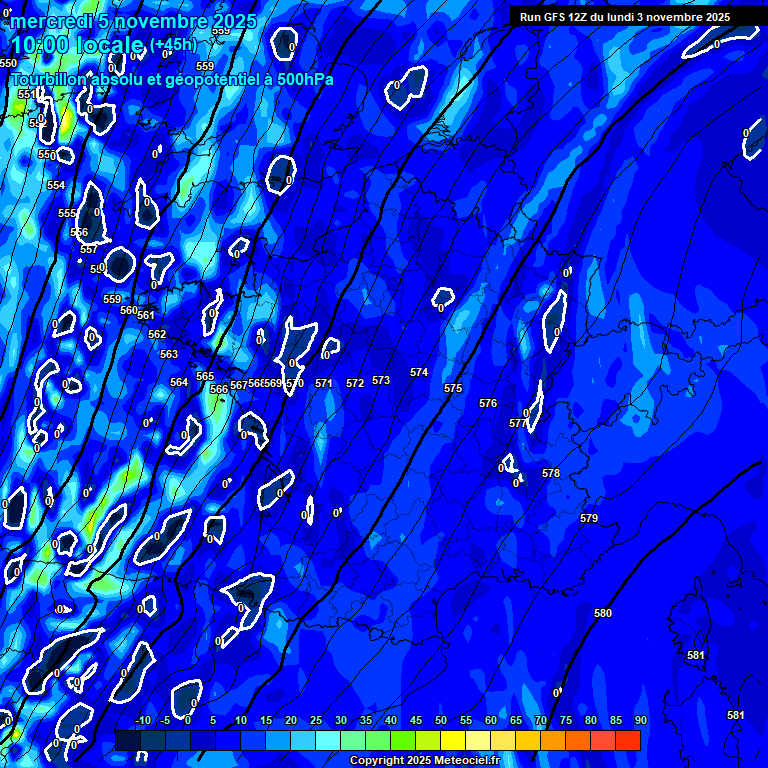
Task: Select the legend value label 90
Action: point(640,720)
